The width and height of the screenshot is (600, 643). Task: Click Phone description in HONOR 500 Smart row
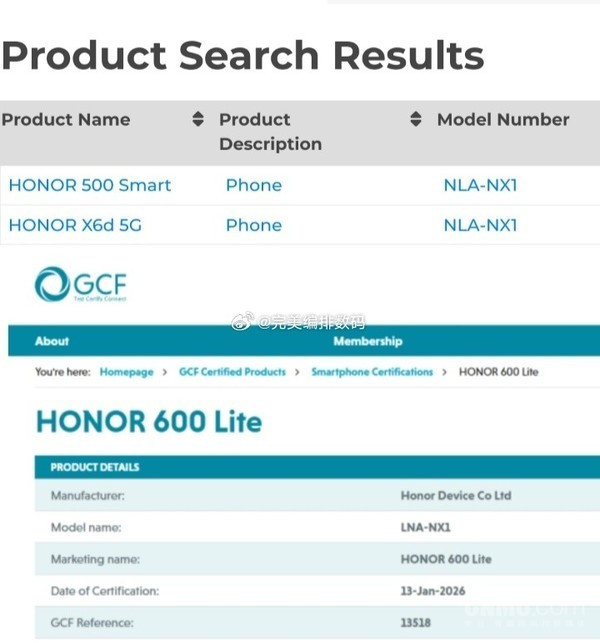coord(254,185)
